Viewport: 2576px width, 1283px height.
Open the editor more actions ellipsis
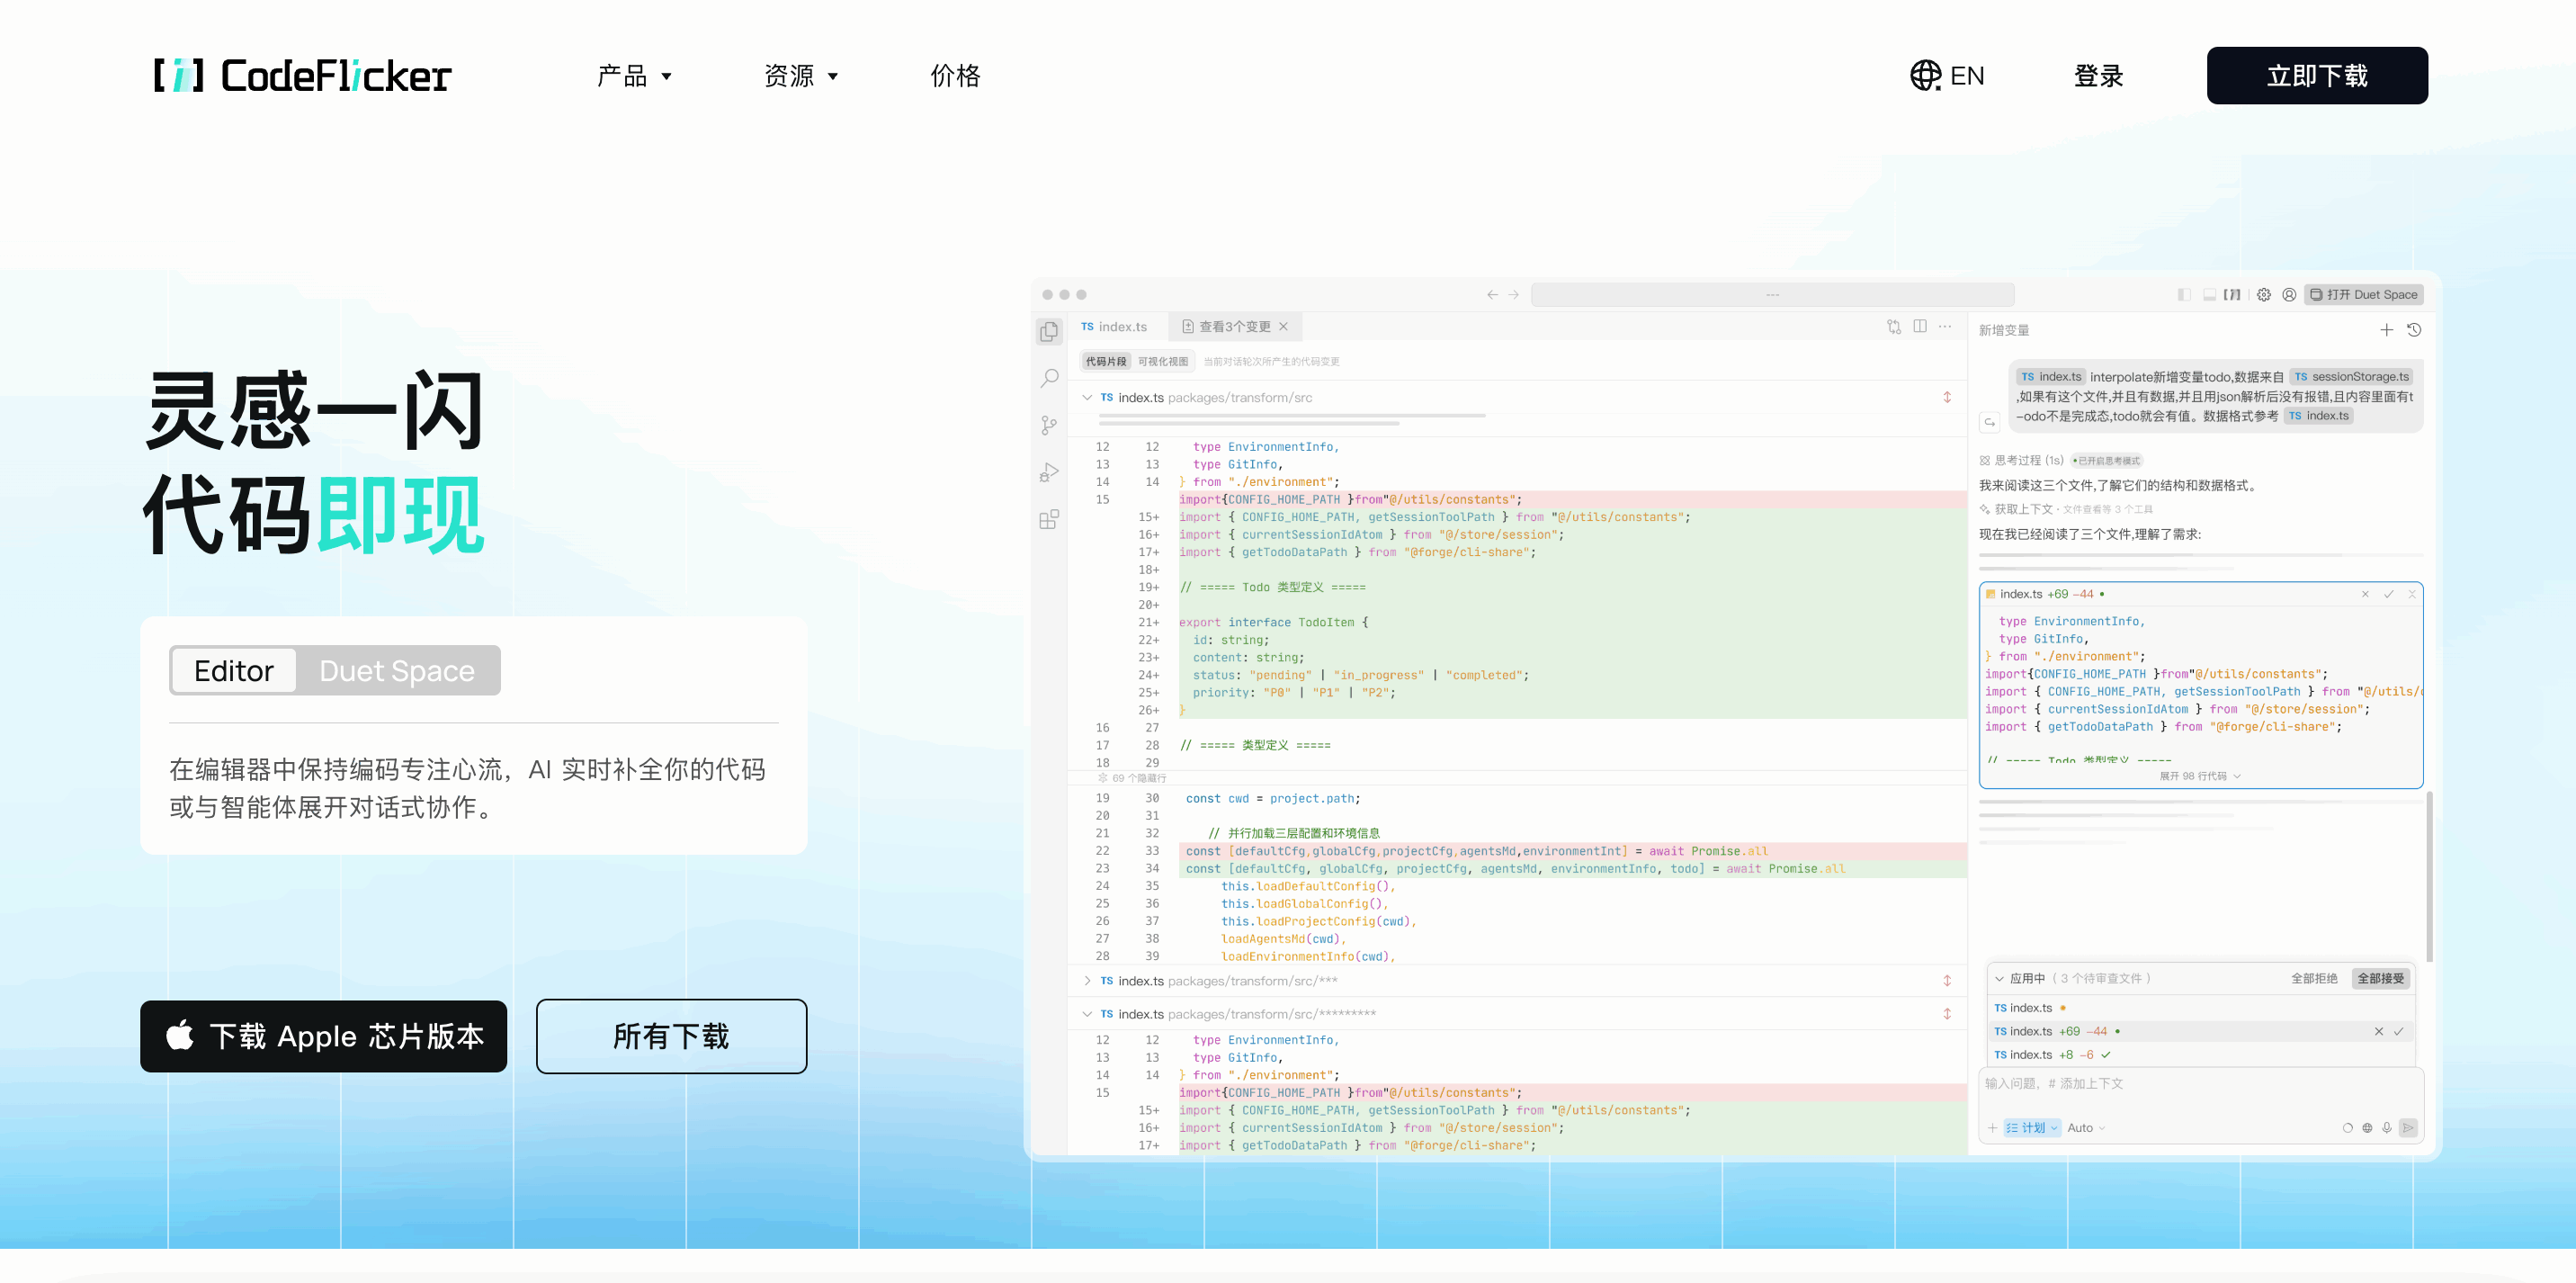pyautogui.click(x=1945, y=326)
